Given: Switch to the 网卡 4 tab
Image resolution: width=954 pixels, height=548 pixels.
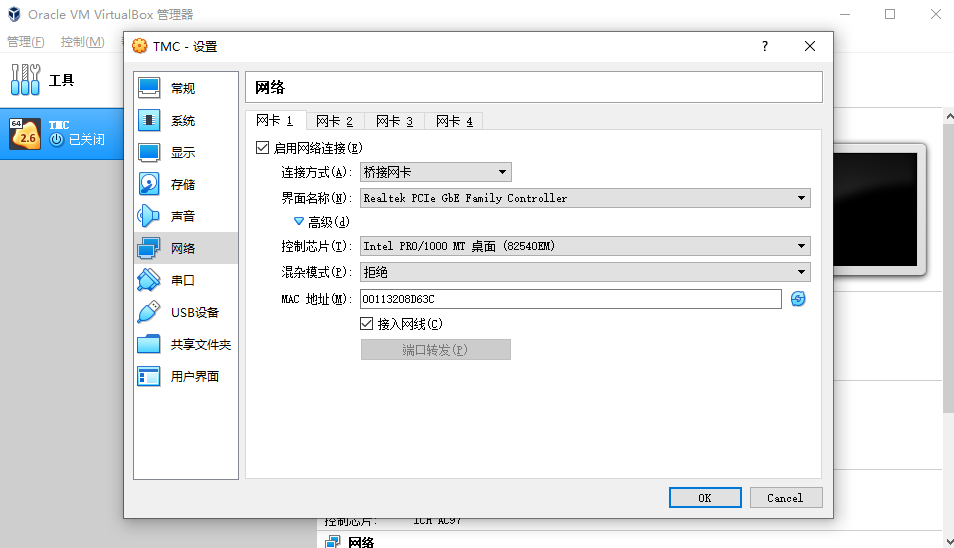Looking at the screenshot, I should coord(454,121).
